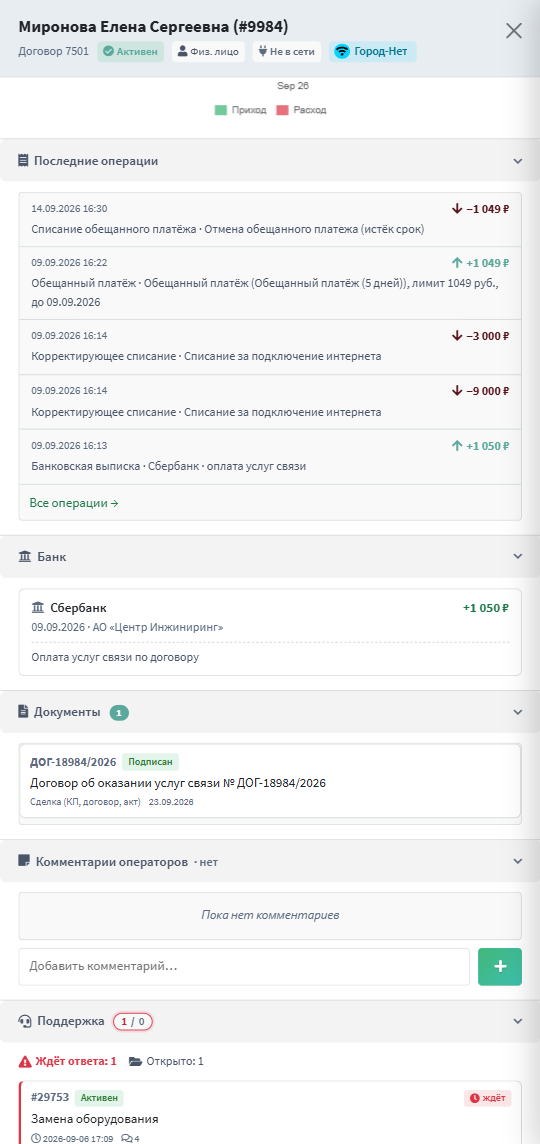Select the Банковская выписка · Сбербанк operation row

[x=270, y=457]
